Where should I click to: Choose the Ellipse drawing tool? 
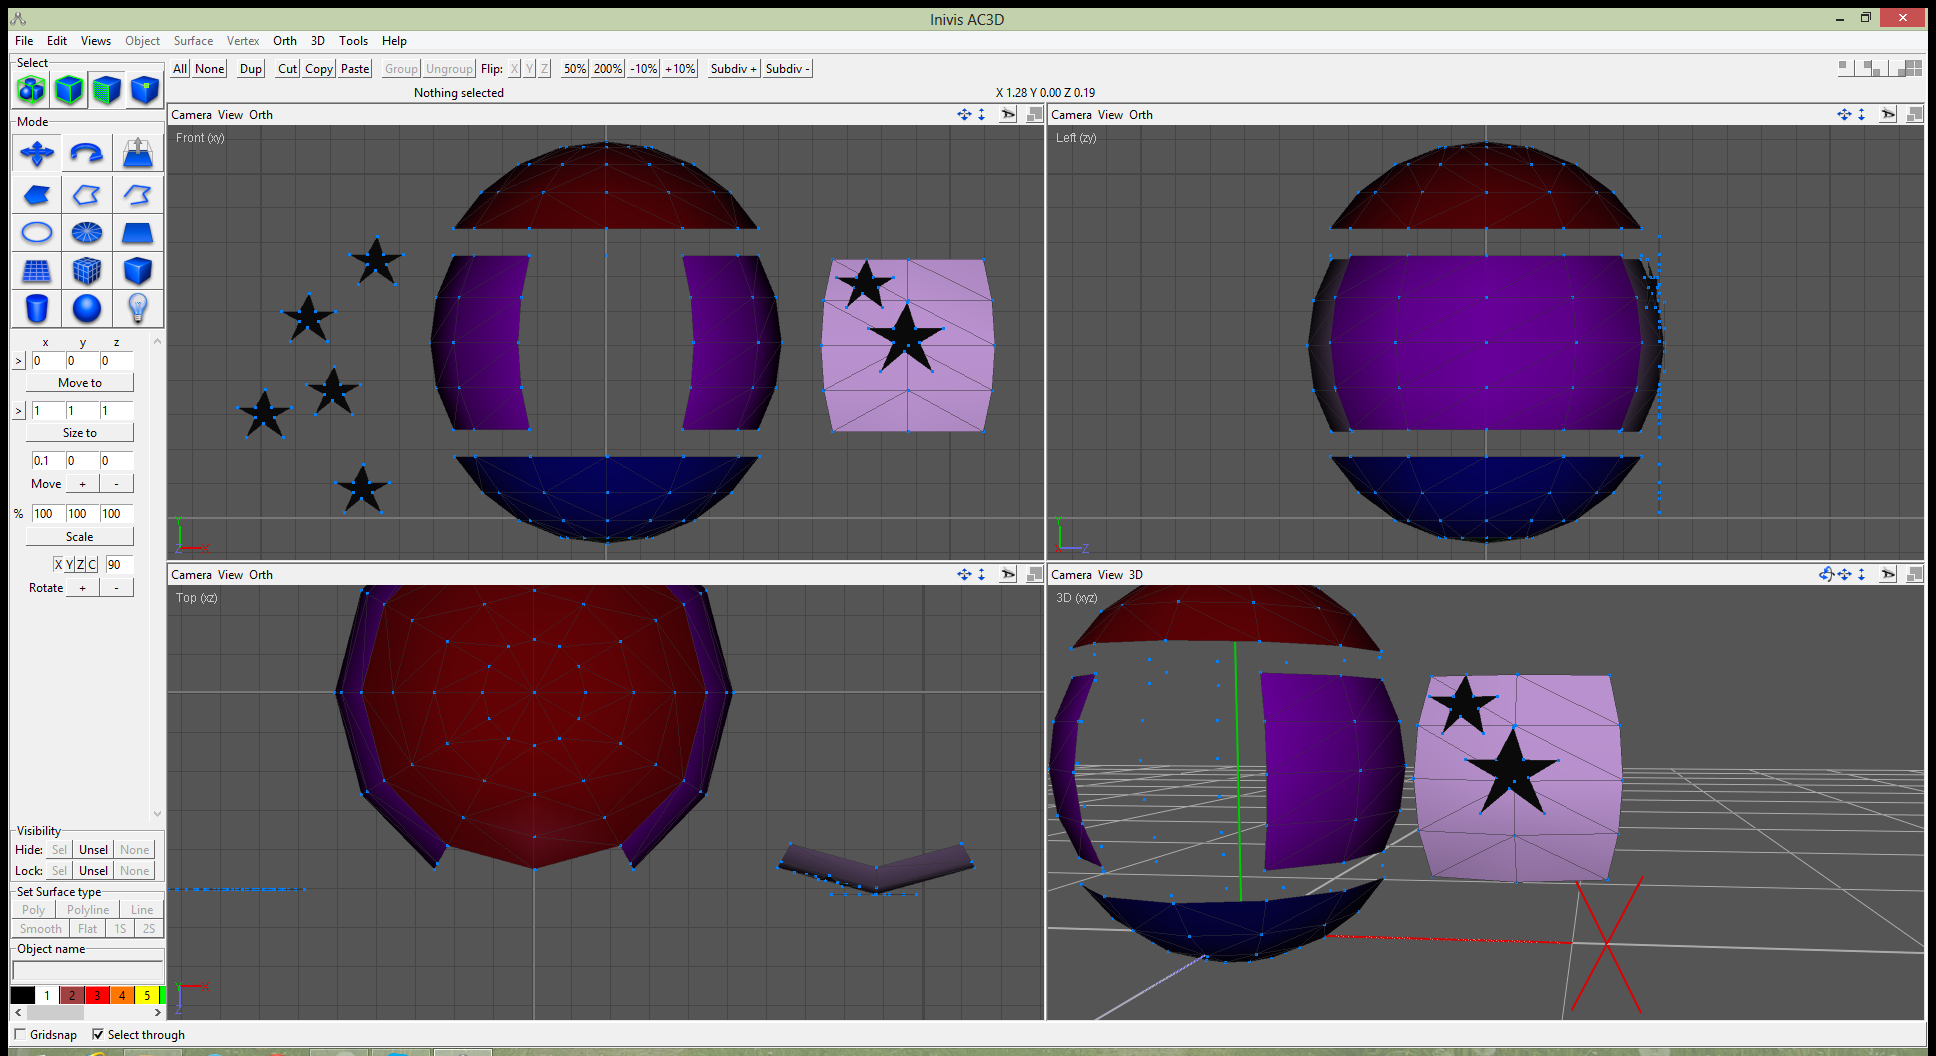tap(37, 233)
